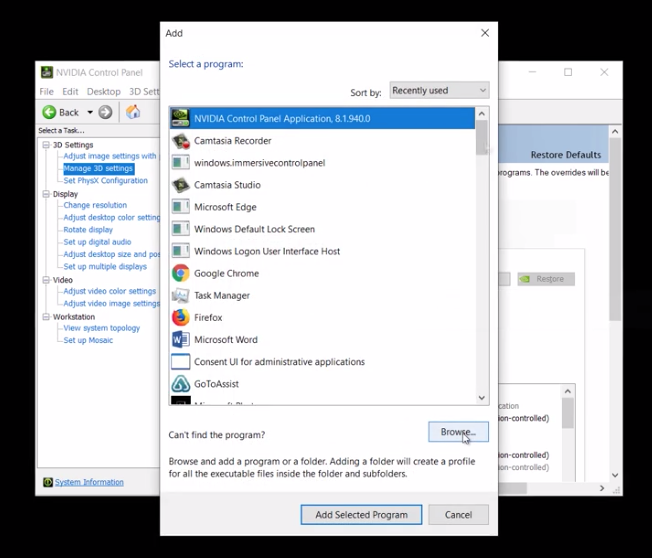The height and width of the screenshot is (558, 652).
Task: Cancel the Add dialog
Action: click(x=458, y=515)
